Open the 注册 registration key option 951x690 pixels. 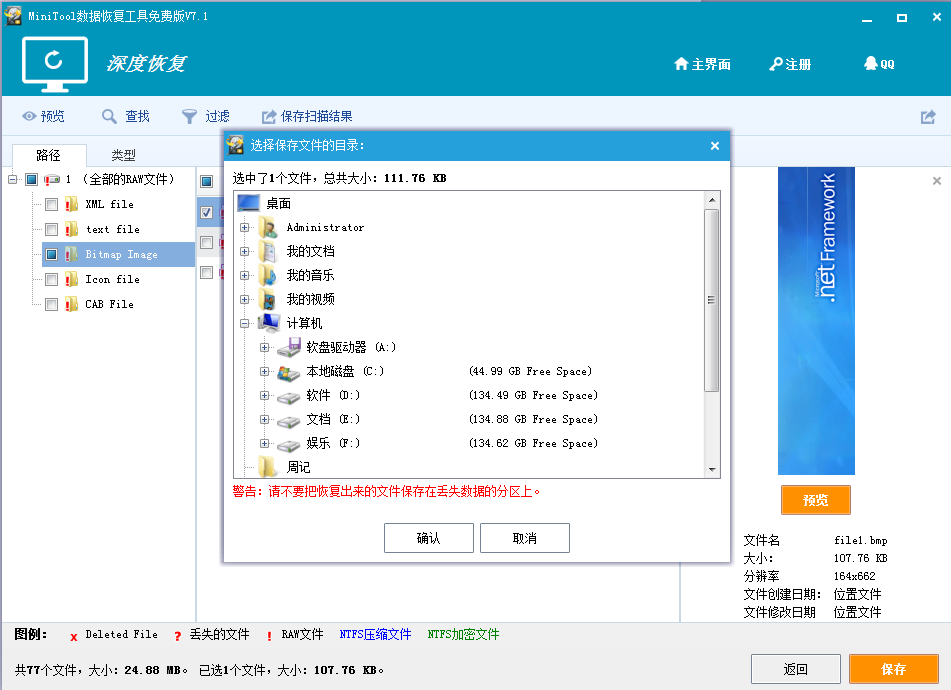pyautogui.click(x=790, y=64)
